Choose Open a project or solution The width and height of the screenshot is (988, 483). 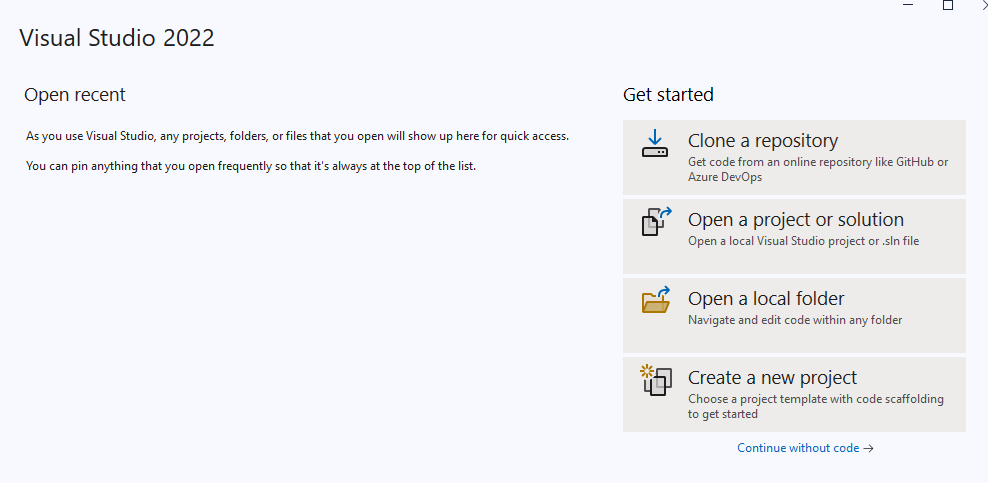click(794, 236)
